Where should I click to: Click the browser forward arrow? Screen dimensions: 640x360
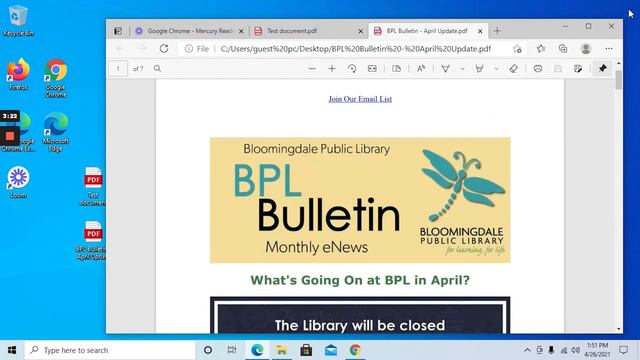pyautogui.click(x=142, y=49)
